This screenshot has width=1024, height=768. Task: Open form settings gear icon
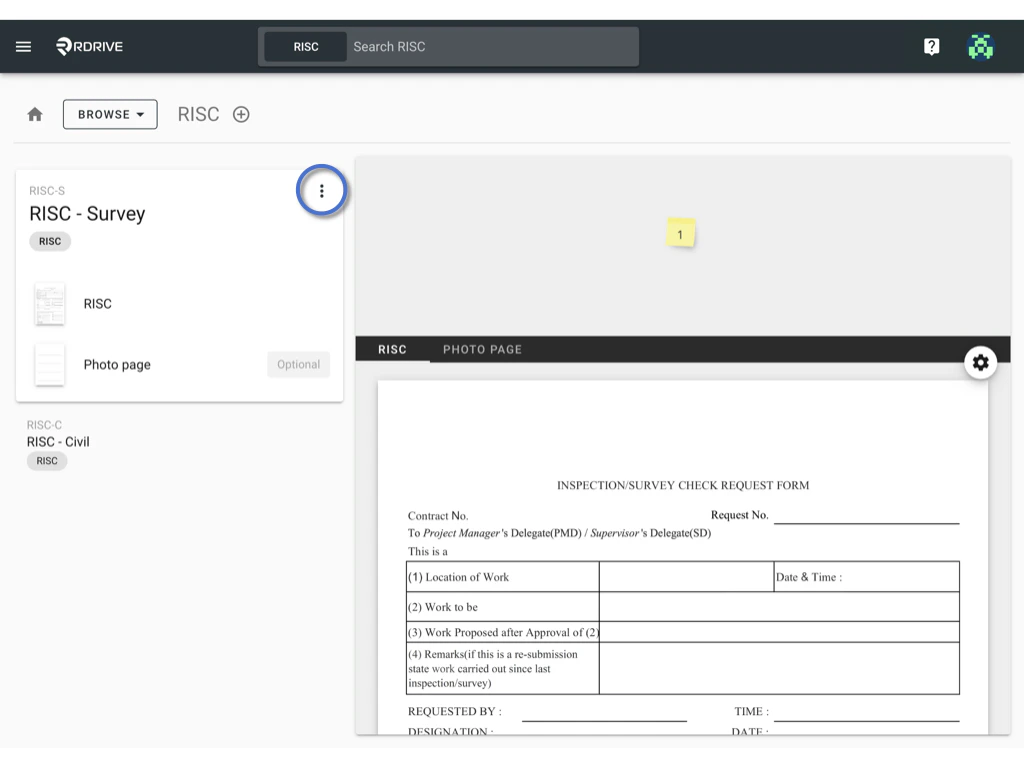(x=980, y=362)
